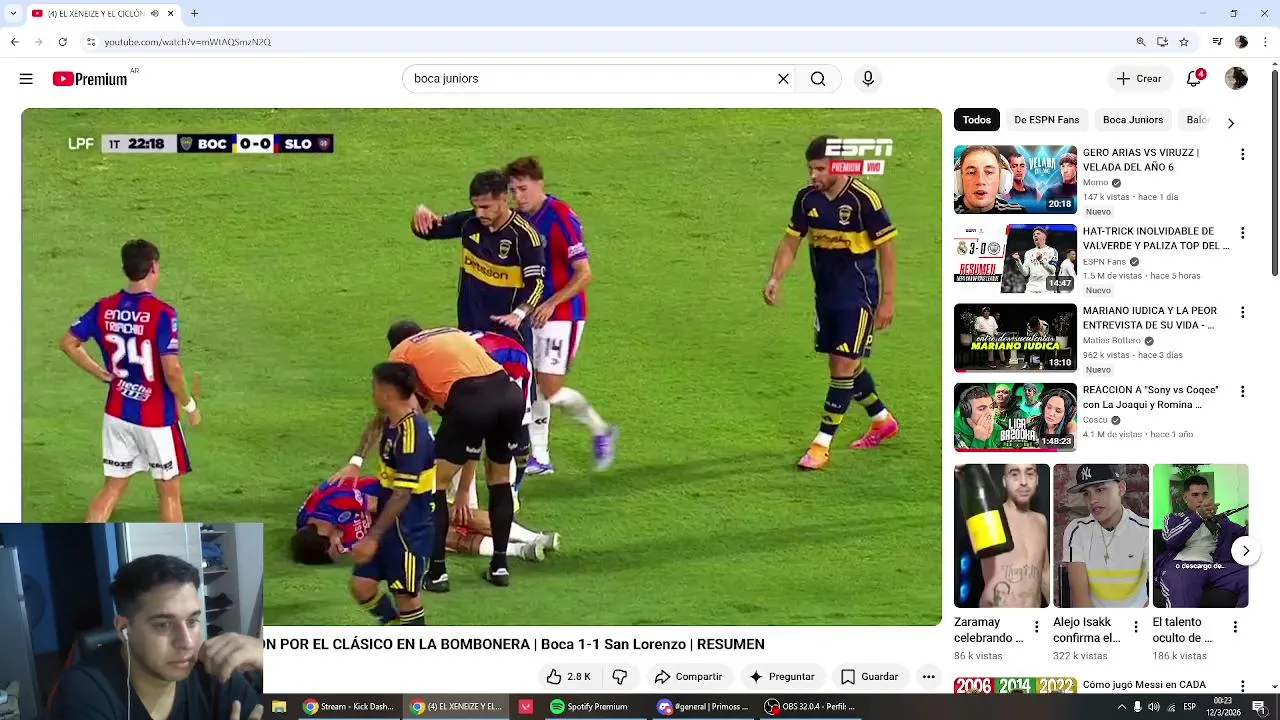Open the tab search dropdown
This screenshot has height=720, width=1280.
coord(13,14)
